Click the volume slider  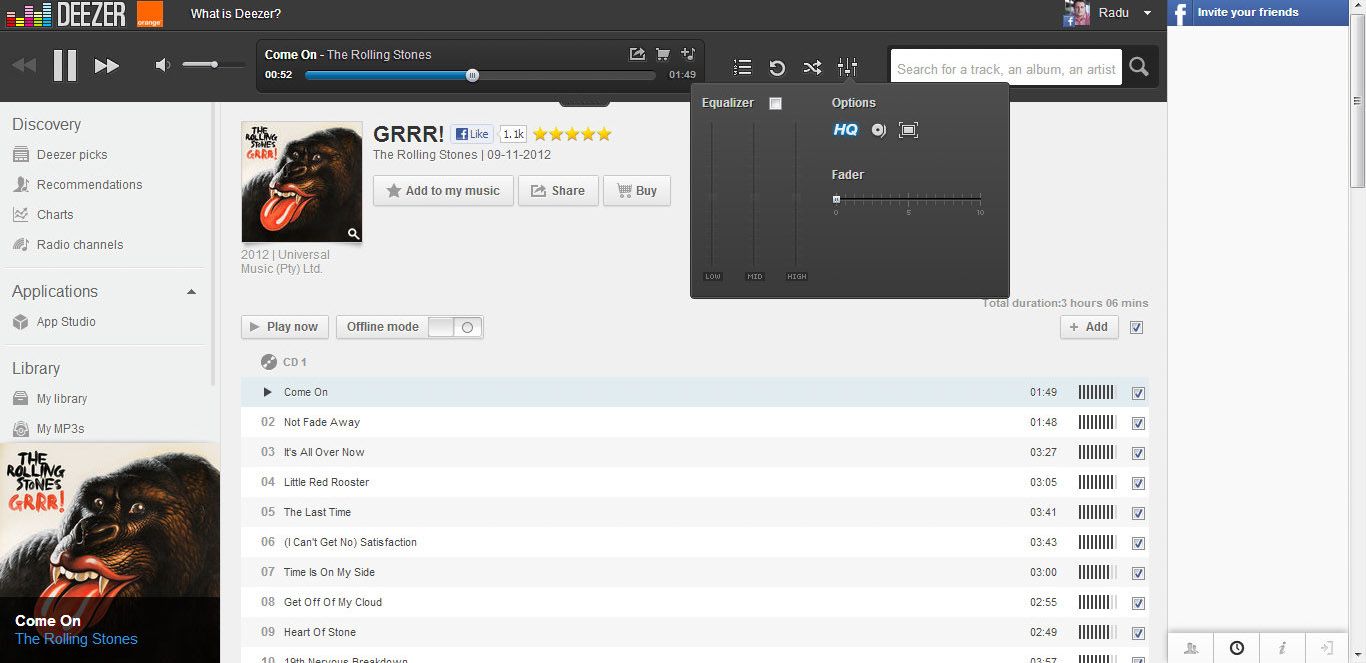pyautogui.click(x=214, y=65)
